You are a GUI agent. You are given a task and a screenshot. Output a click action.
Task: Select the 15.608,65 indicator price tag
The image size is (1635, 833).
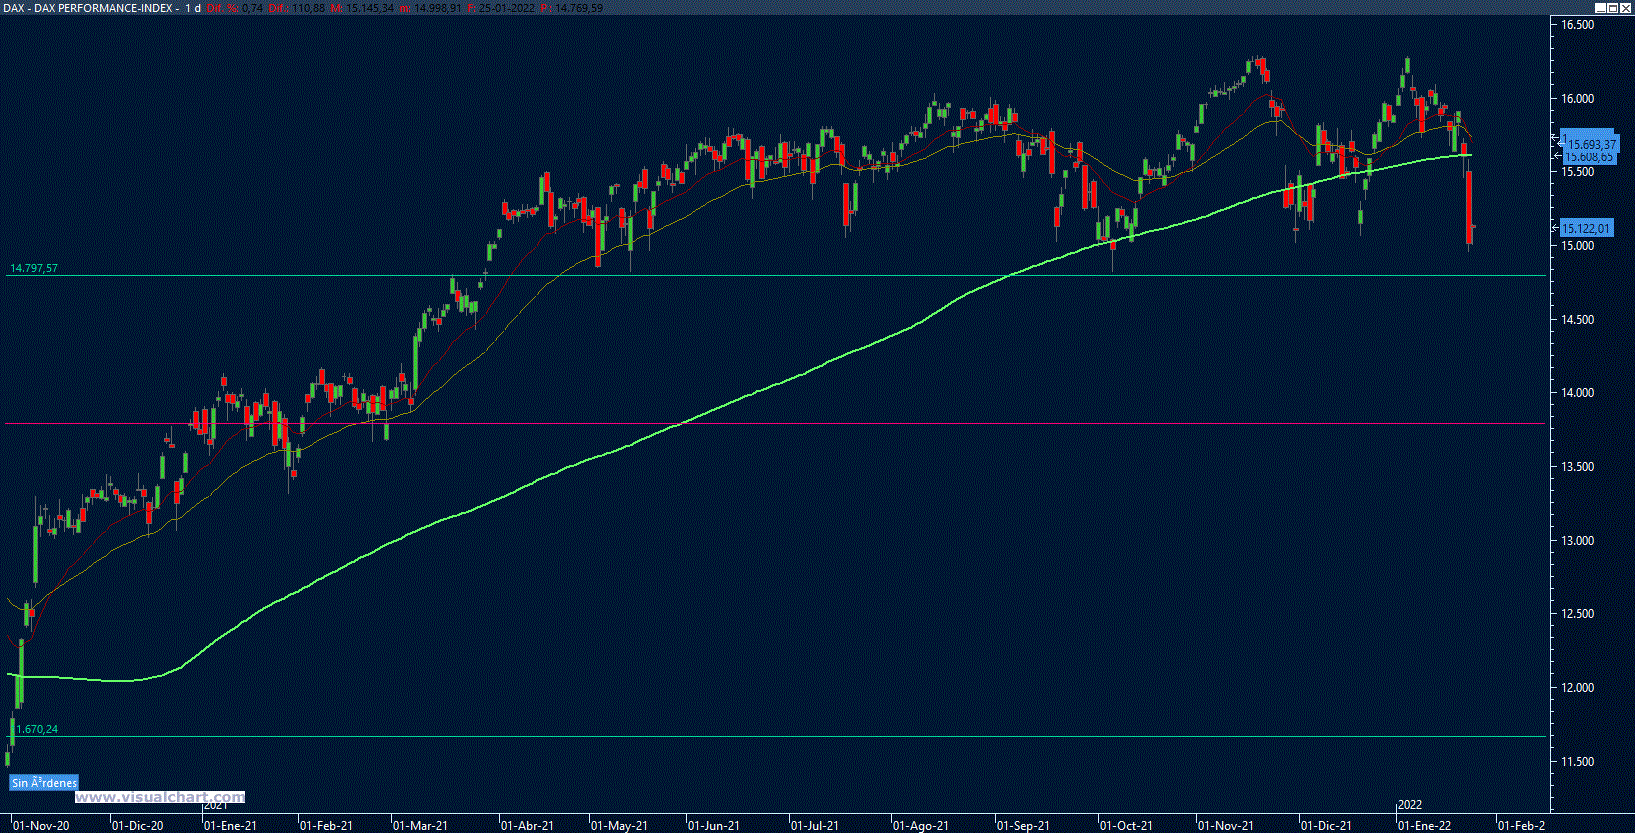(x=1590, y=158)
